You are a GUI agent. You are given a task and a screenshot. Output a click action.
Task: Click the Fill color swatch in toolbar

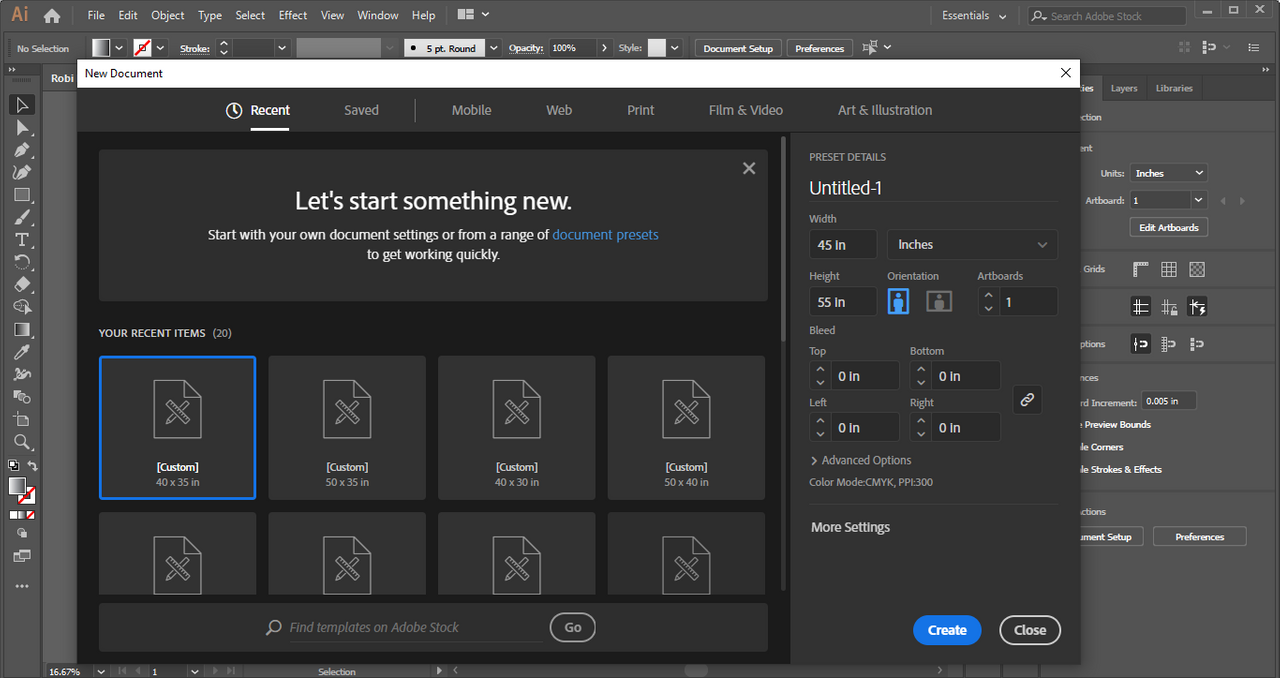point(17,486)
